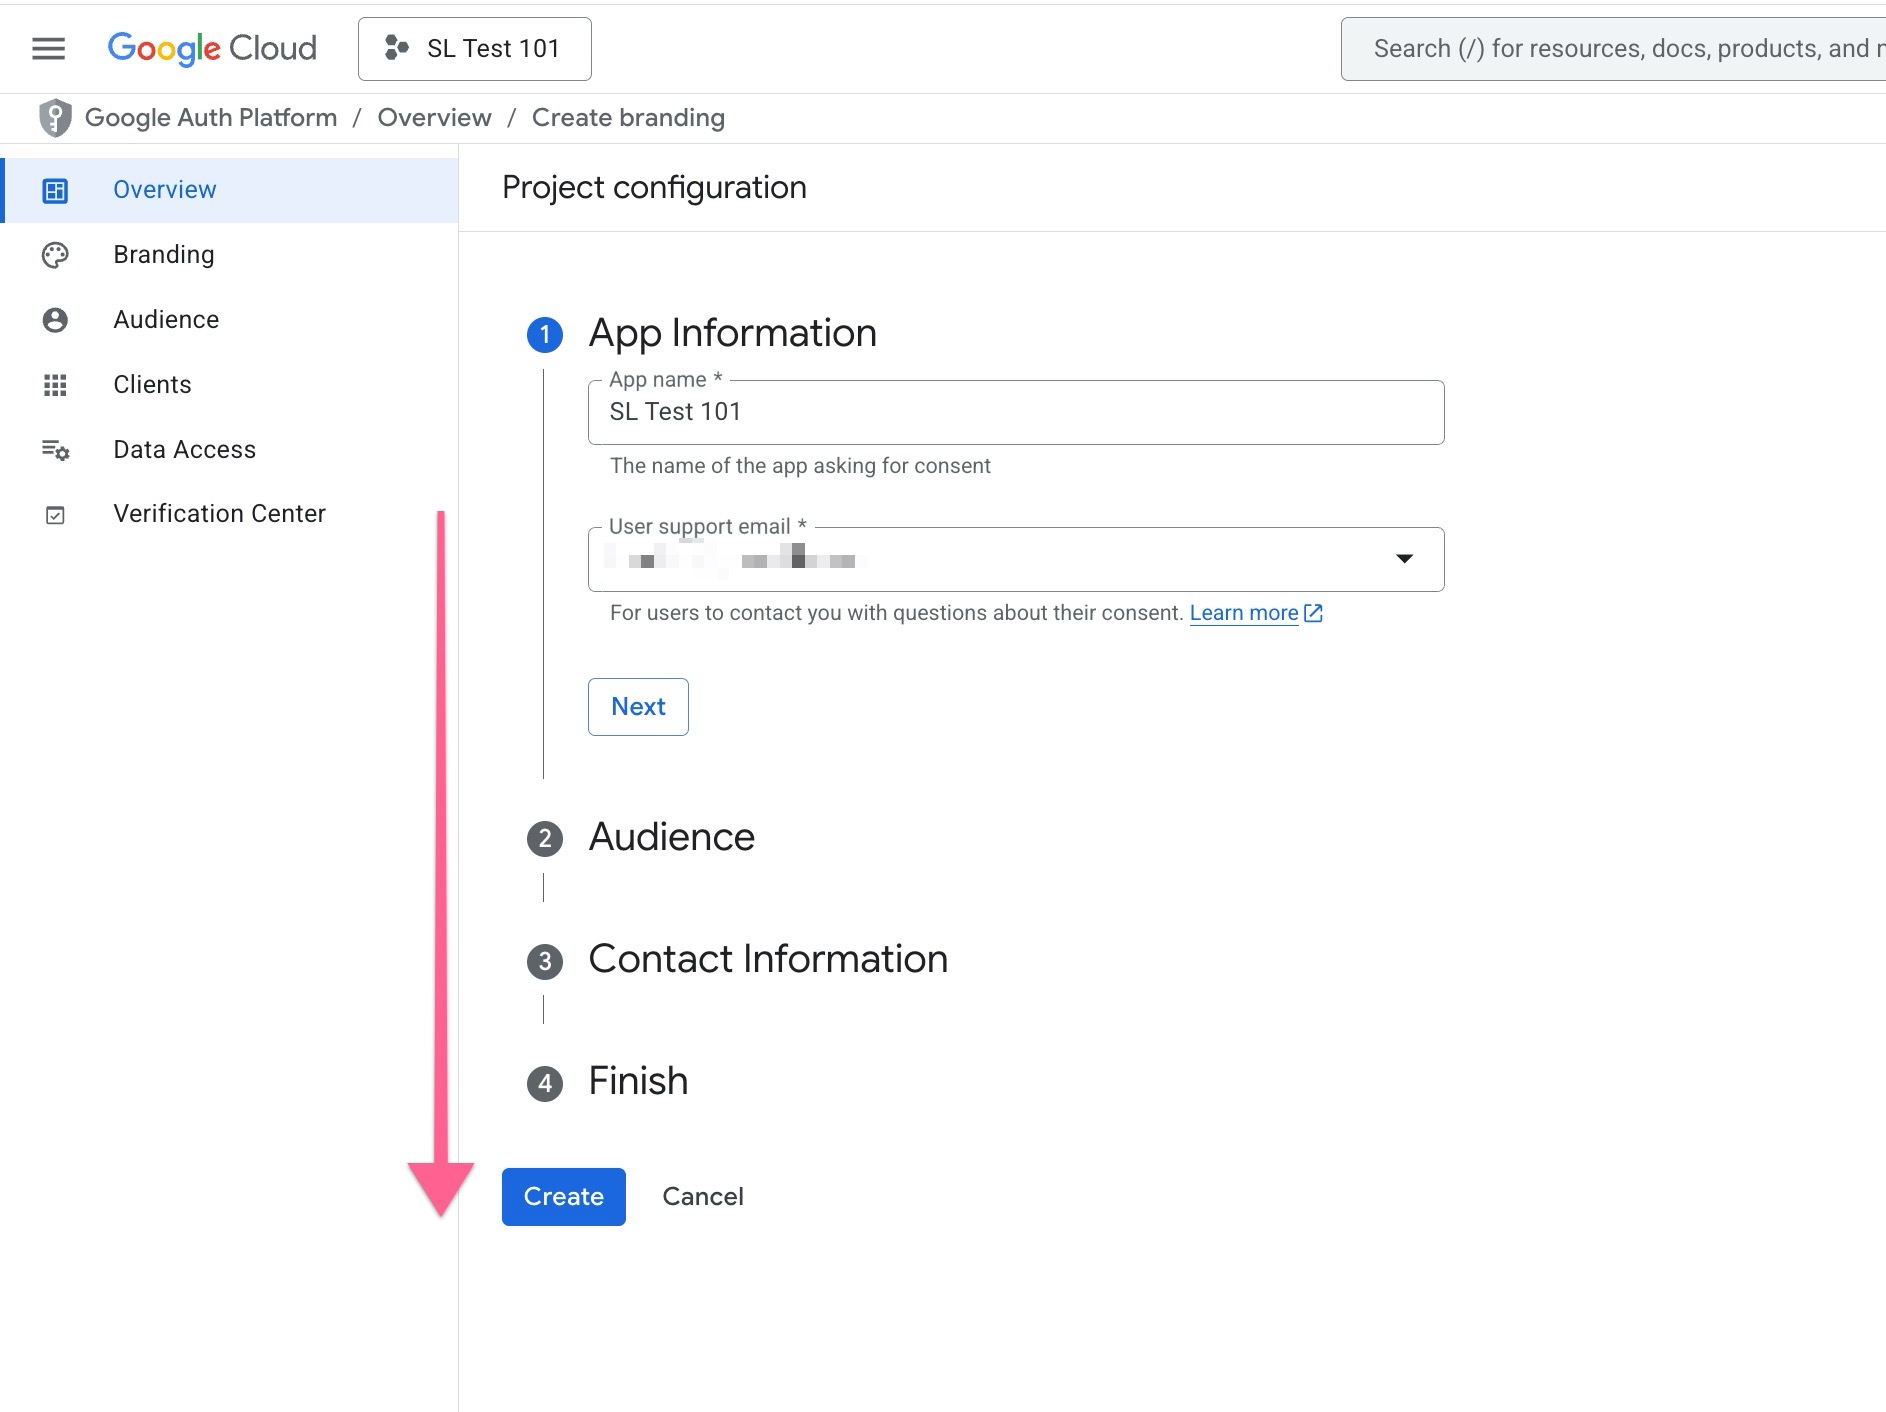
Task: Expand the Audience step
Action: tap(671, 837)
